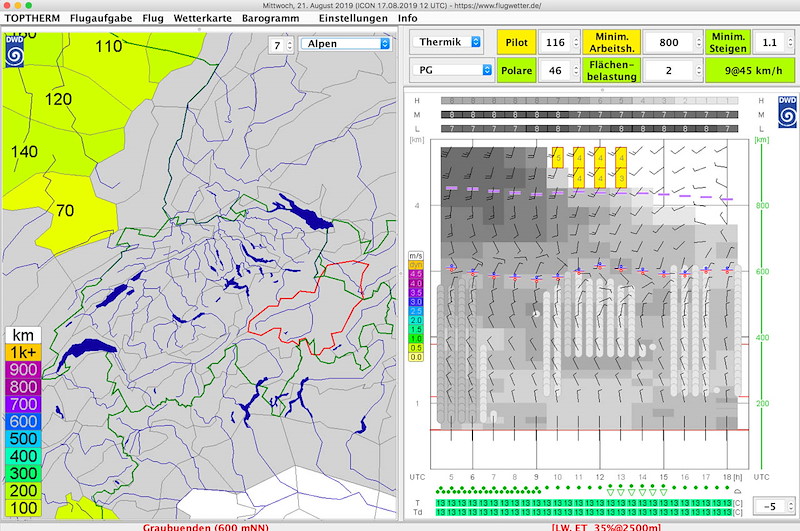
Task: Click the 100 km legend swatch
Action: (23, 508)
